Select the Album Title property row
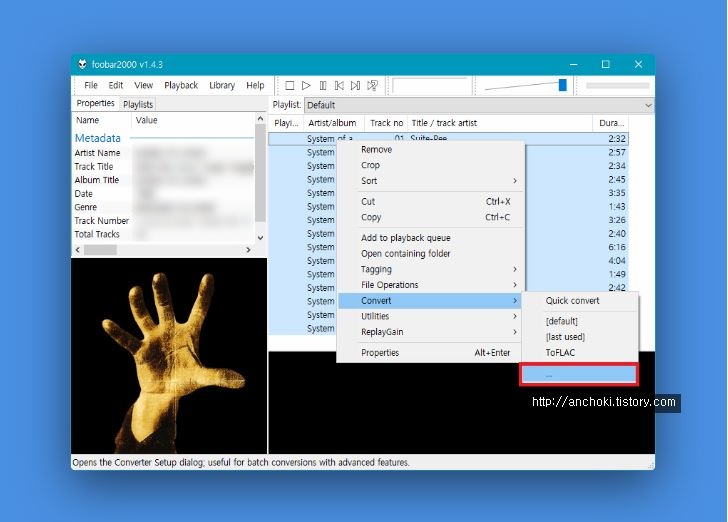The height and width of the screenshot is (522, 728). (164, 180)
